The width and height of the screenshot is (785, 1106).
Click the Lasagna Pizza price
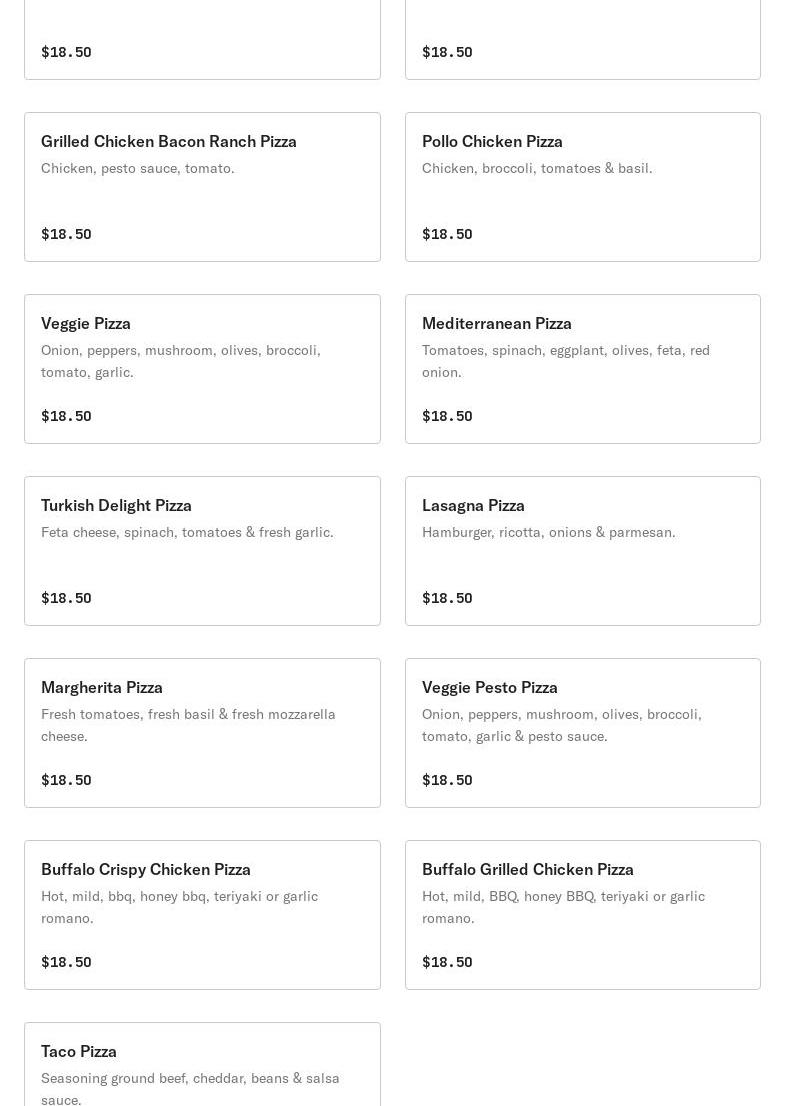[x=447, y=598]
